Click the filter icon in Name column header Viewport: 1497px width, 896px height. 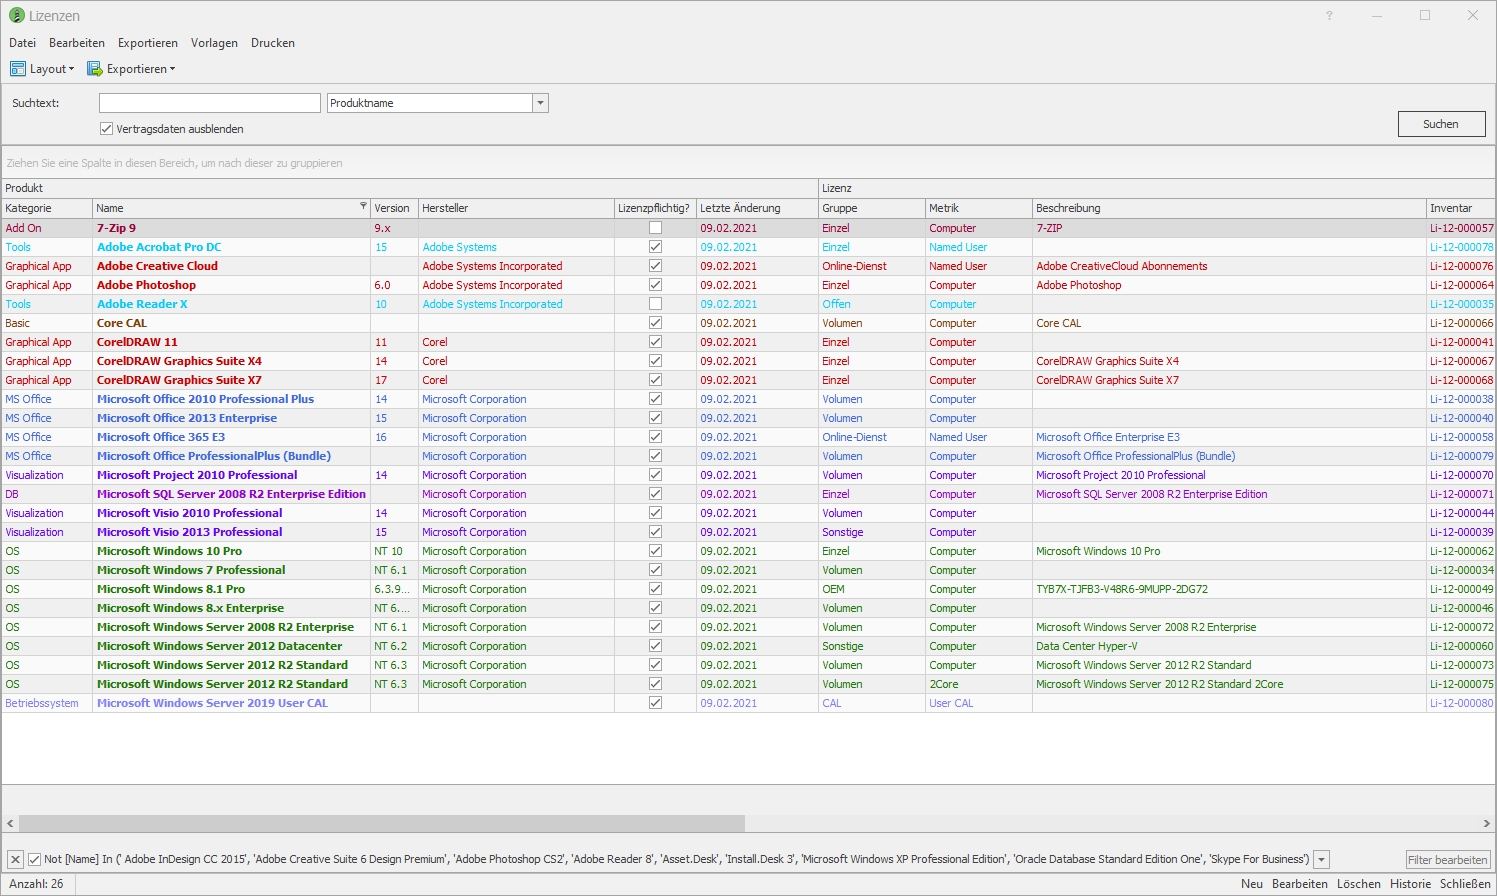point(363,207)
